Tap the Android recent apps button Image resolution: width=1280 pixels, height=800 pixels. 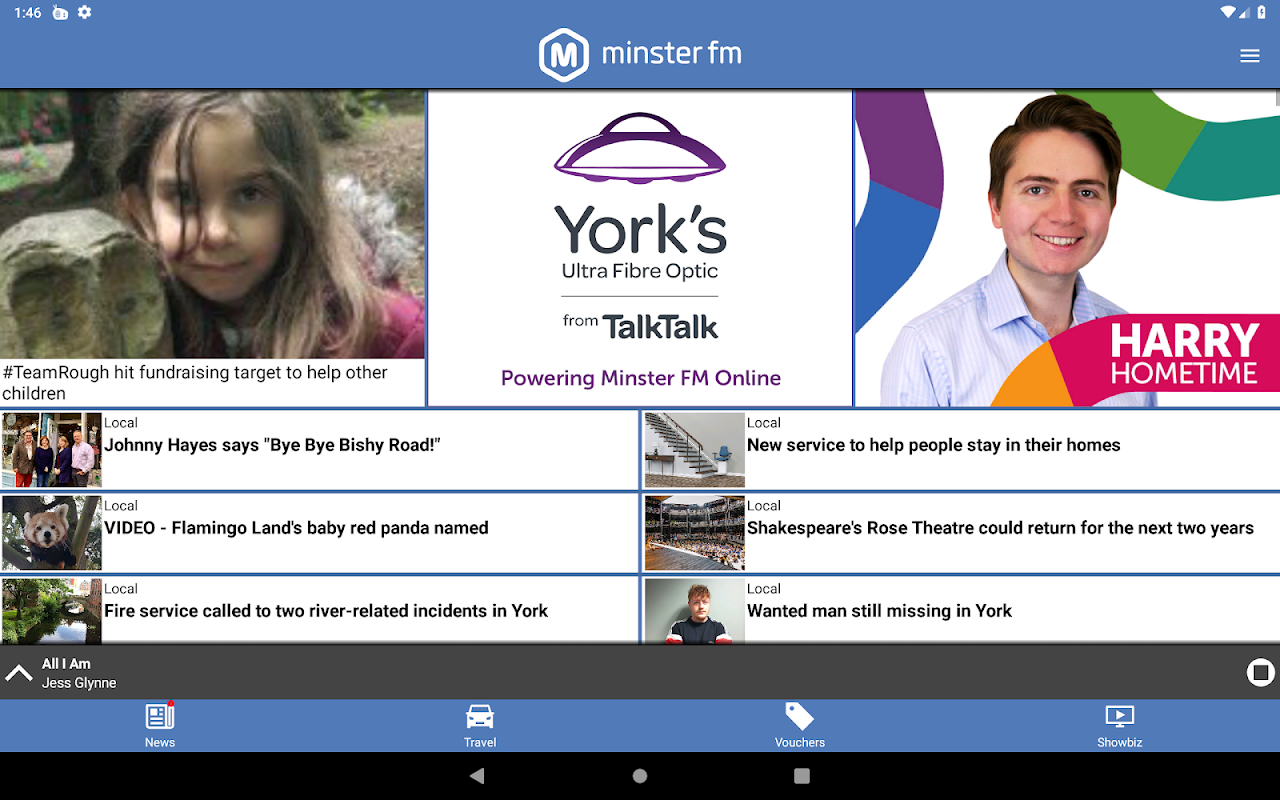click(x=801, y=776)
